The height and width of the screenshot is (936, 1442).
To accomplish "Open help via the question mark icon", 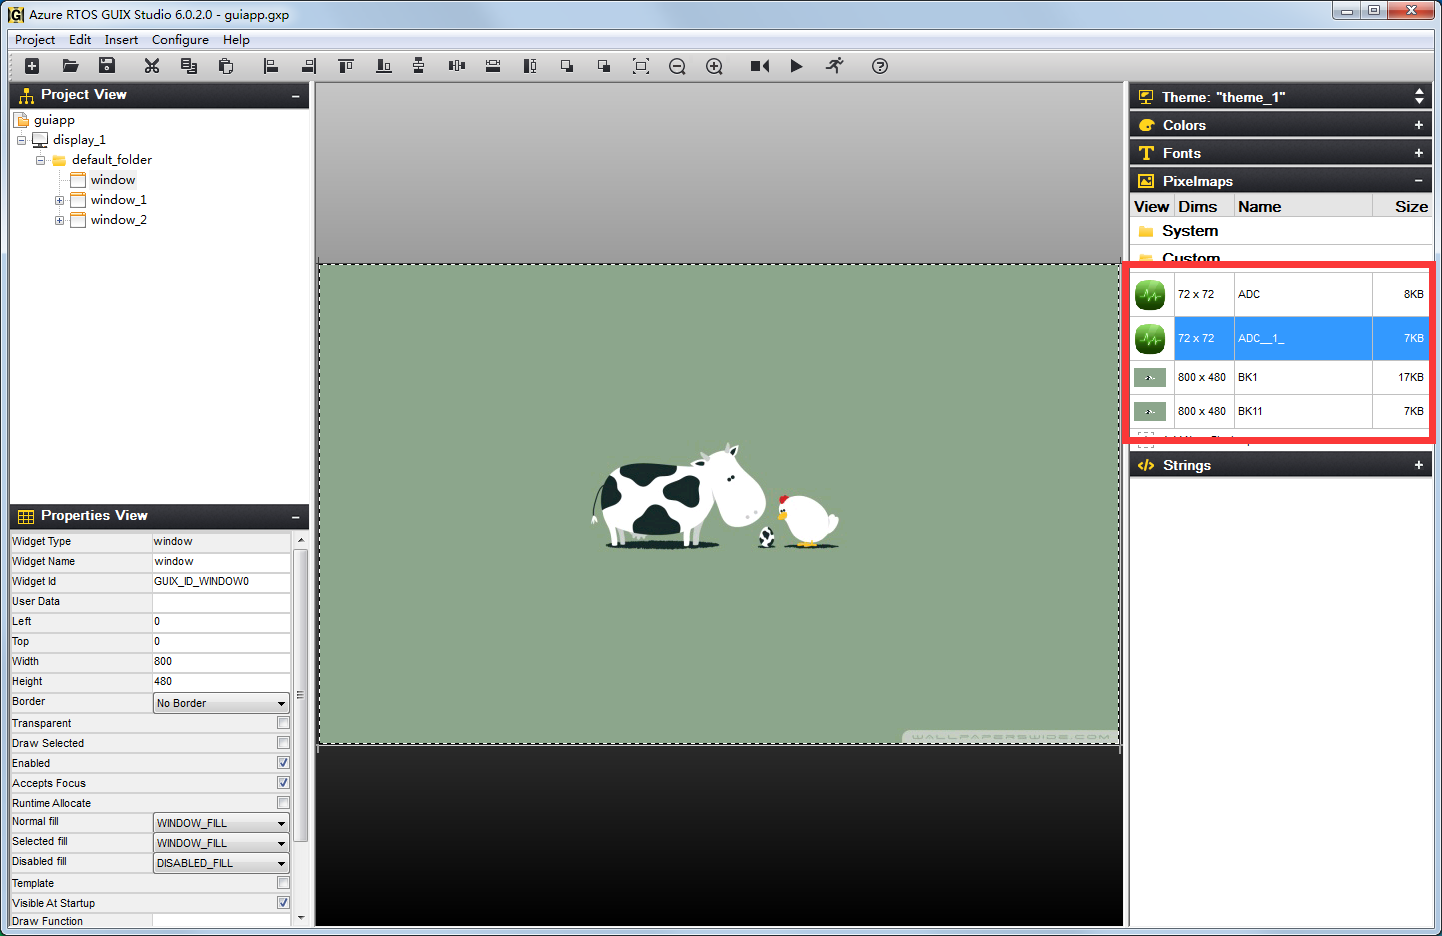I will pos(880,66).
